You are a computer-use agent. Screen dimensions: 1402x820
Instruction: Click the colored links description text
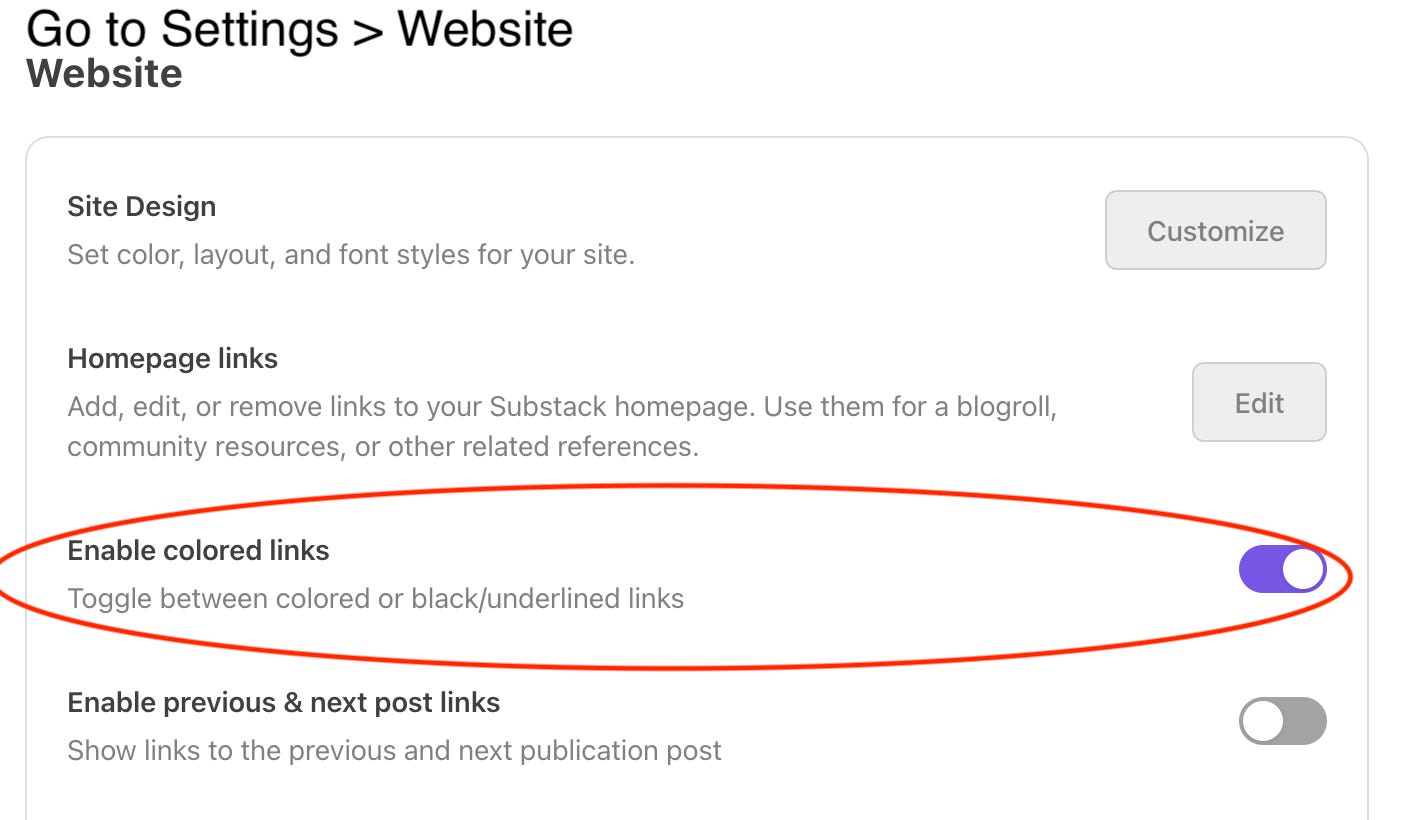(x=375, y=598)
